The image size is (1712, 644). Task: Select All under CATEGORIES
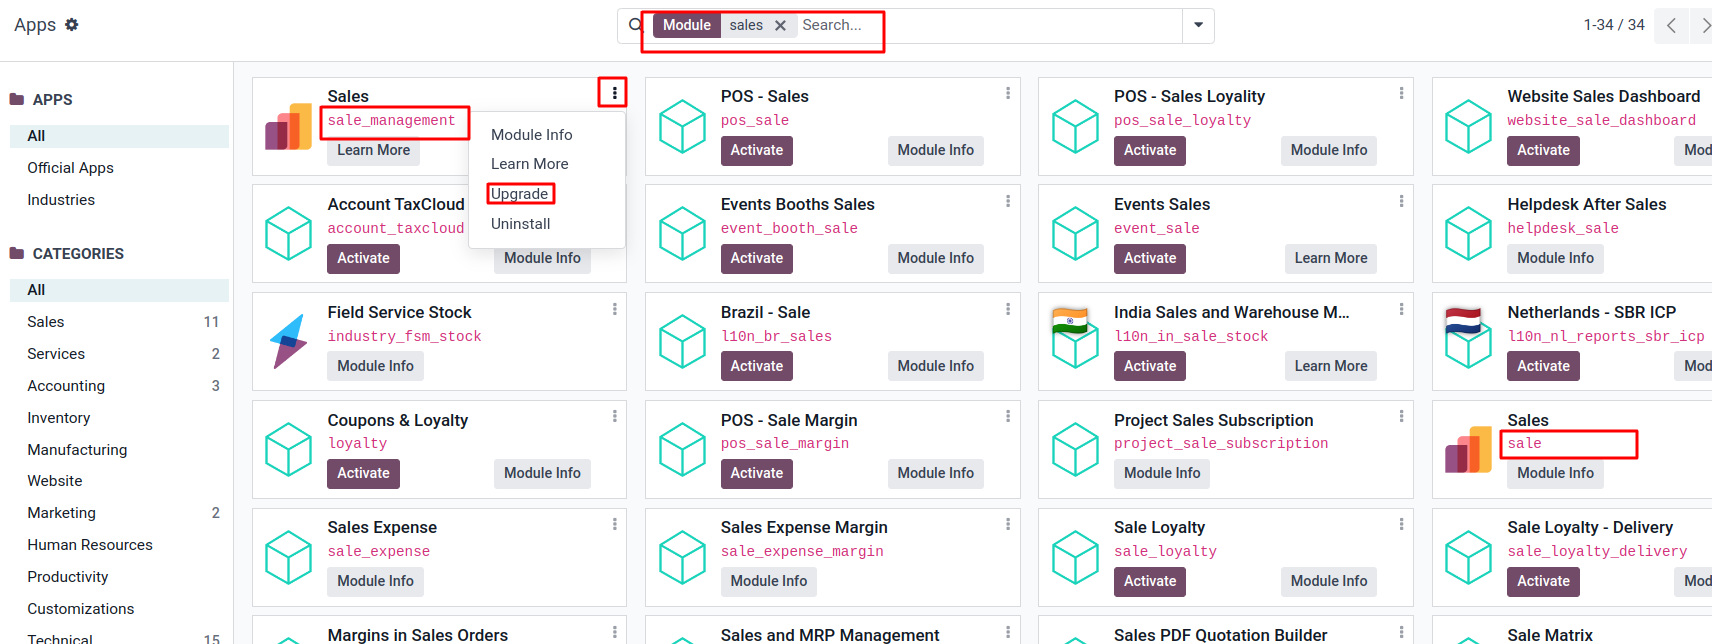[119, 290]
